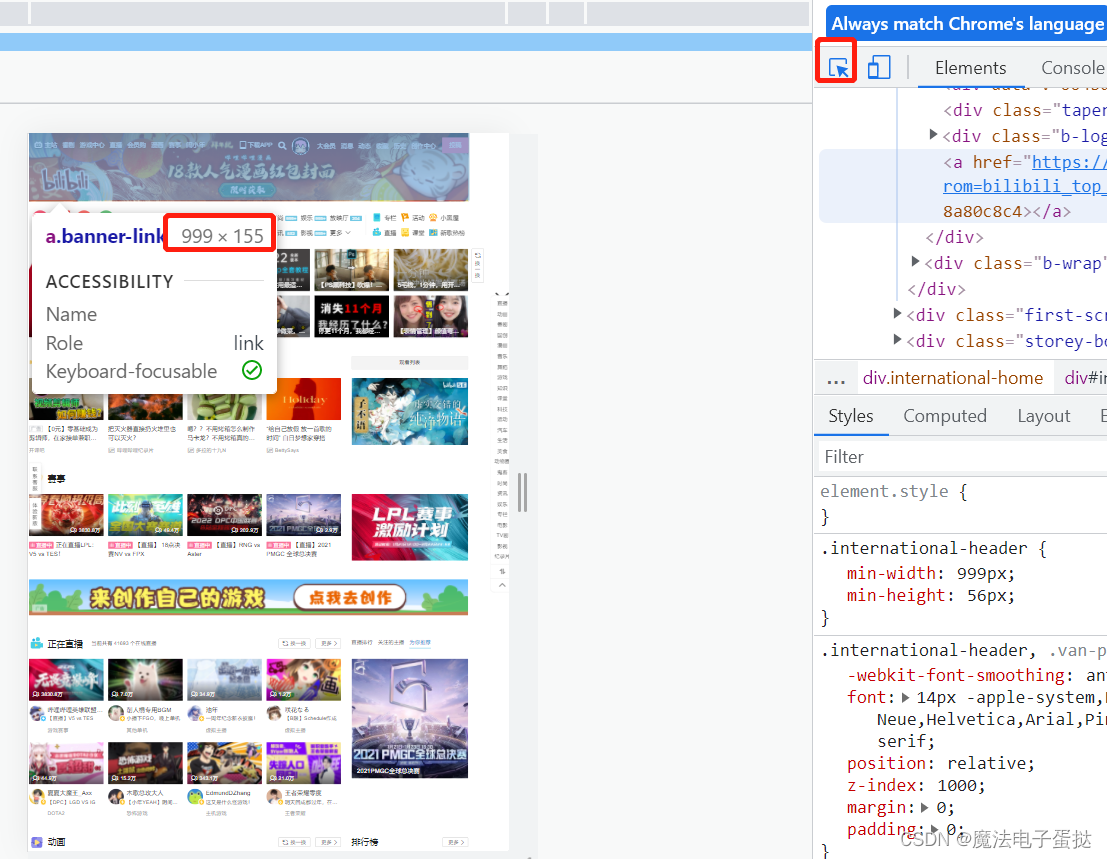The image size is (1107, 859).
Task: Click the search magnifier in page header
Action: coord(282,145)
